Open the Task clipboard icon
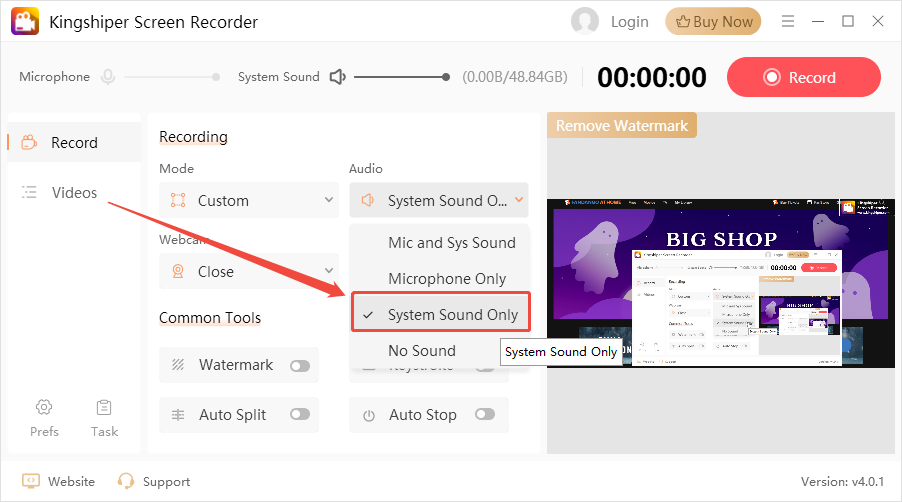902x502 pixels. tap(104, 407)
